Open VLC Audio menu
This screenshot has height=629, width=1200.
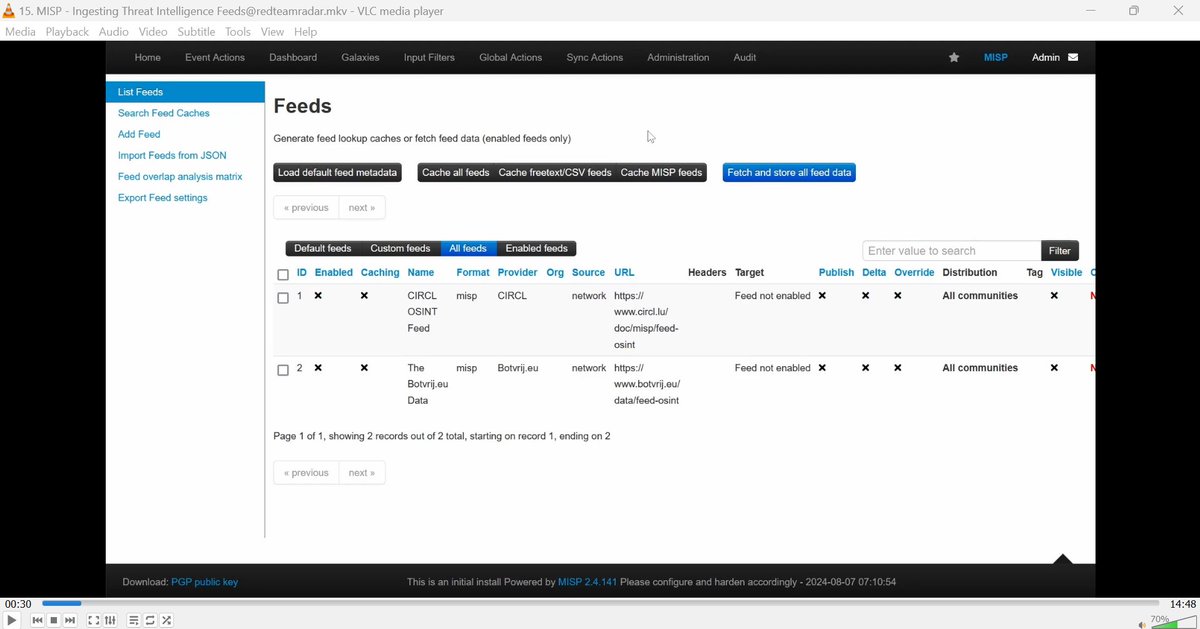pyautogui.click(x=114, y=32)
